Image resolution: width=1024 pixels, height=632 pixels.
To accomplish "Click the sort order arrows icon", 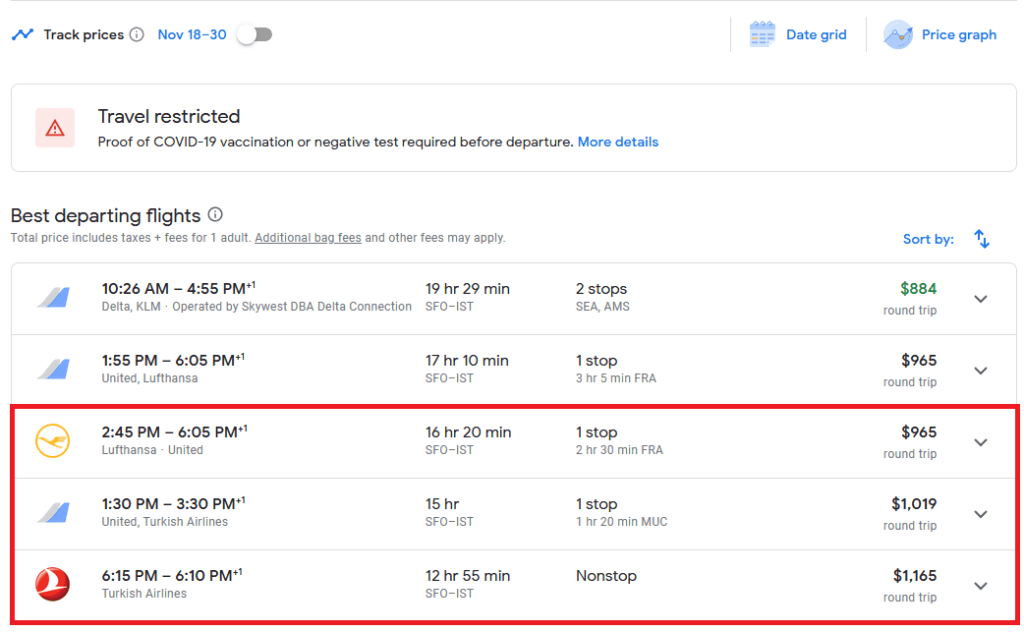I will [982, 239].
